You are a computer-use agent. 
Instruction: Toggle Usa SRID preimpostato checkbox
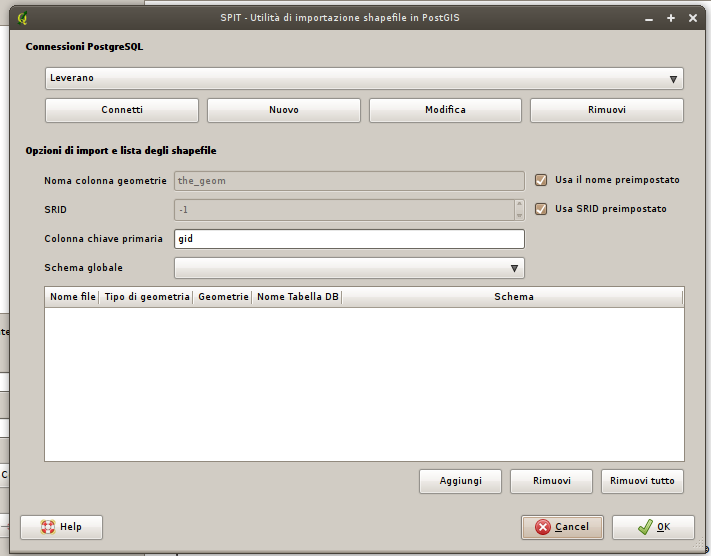click(541, 209)
